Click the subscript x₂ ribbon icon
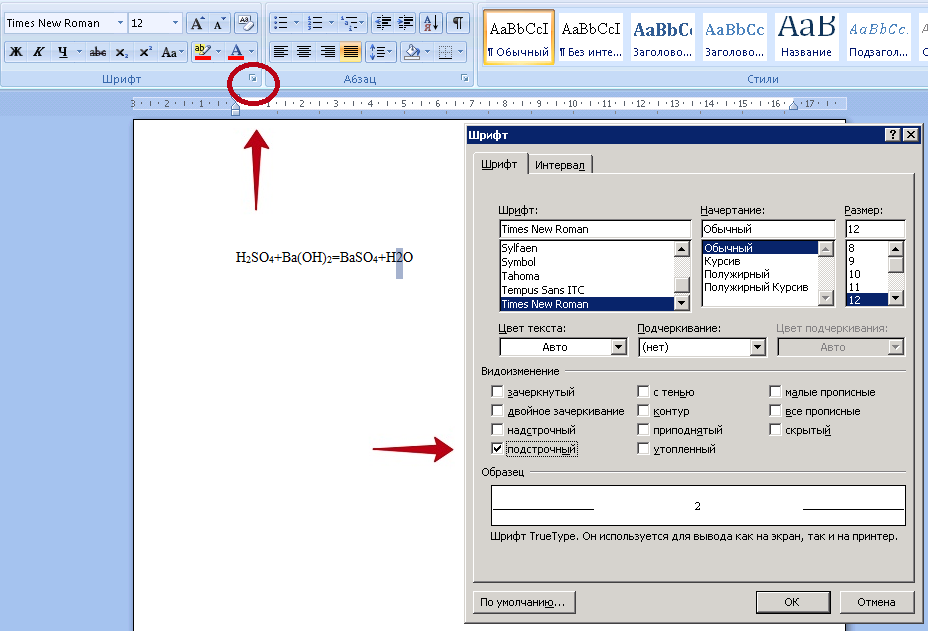This screenshot has height=631, width=928. [121, 52]
